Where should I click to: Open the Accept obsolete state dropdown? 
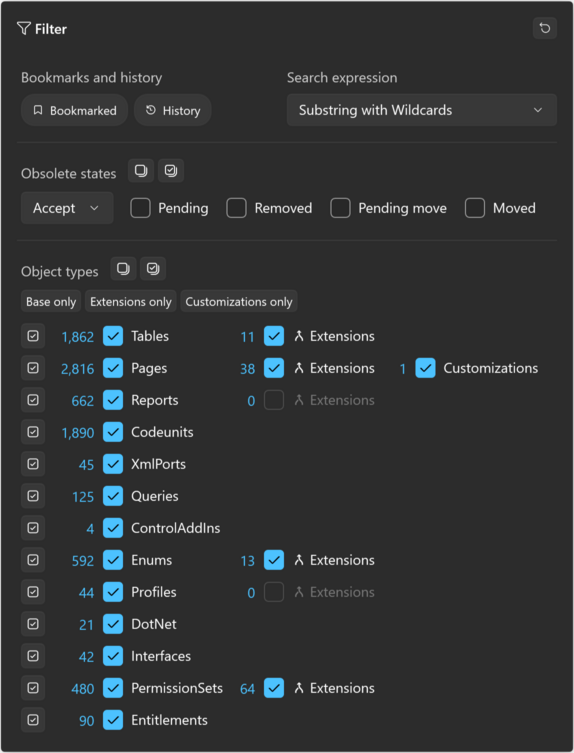point(67,208)
